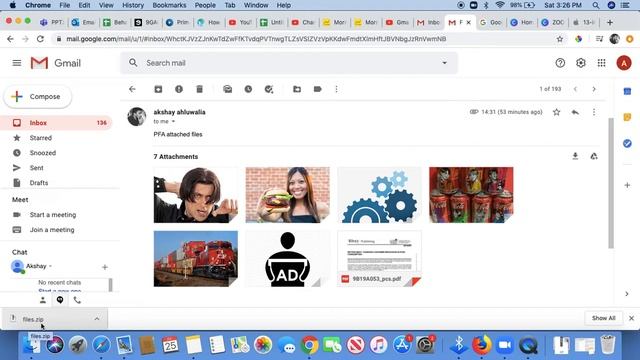The width and height of the screenshot is (640, 360).
Task: Compose a new email
Action: click(38, 97)
